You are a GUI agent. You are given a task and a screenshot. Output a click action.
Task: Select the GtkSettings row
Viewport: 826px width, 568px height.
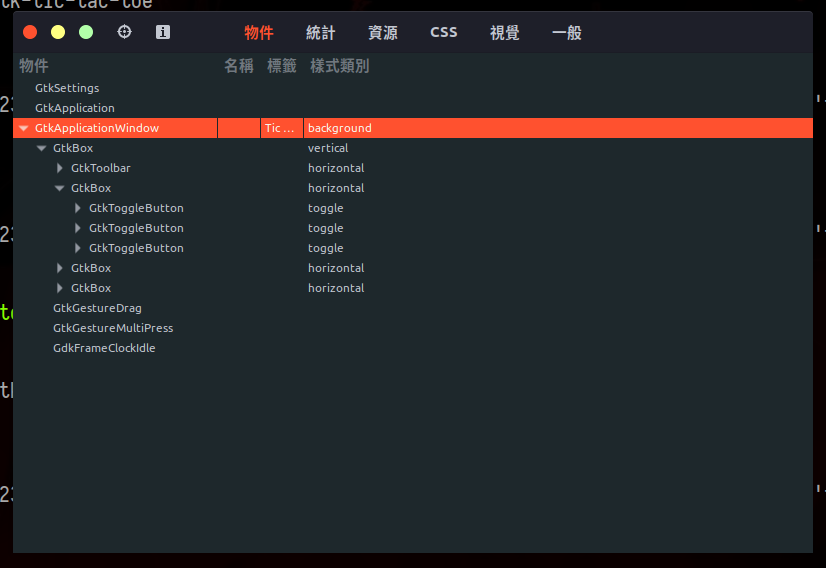(67, 88)
